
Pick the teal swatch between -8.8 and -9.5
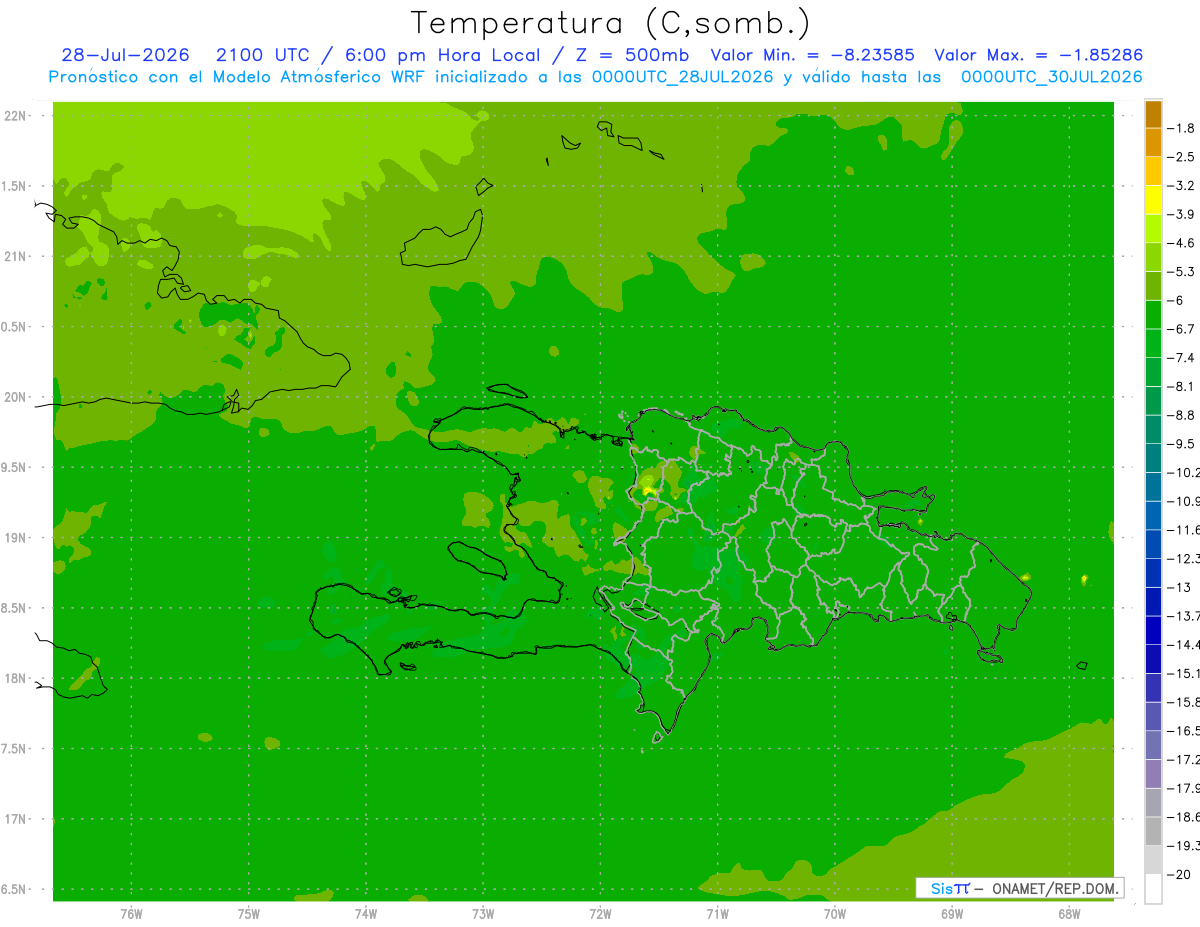(x=1153, y=429)
